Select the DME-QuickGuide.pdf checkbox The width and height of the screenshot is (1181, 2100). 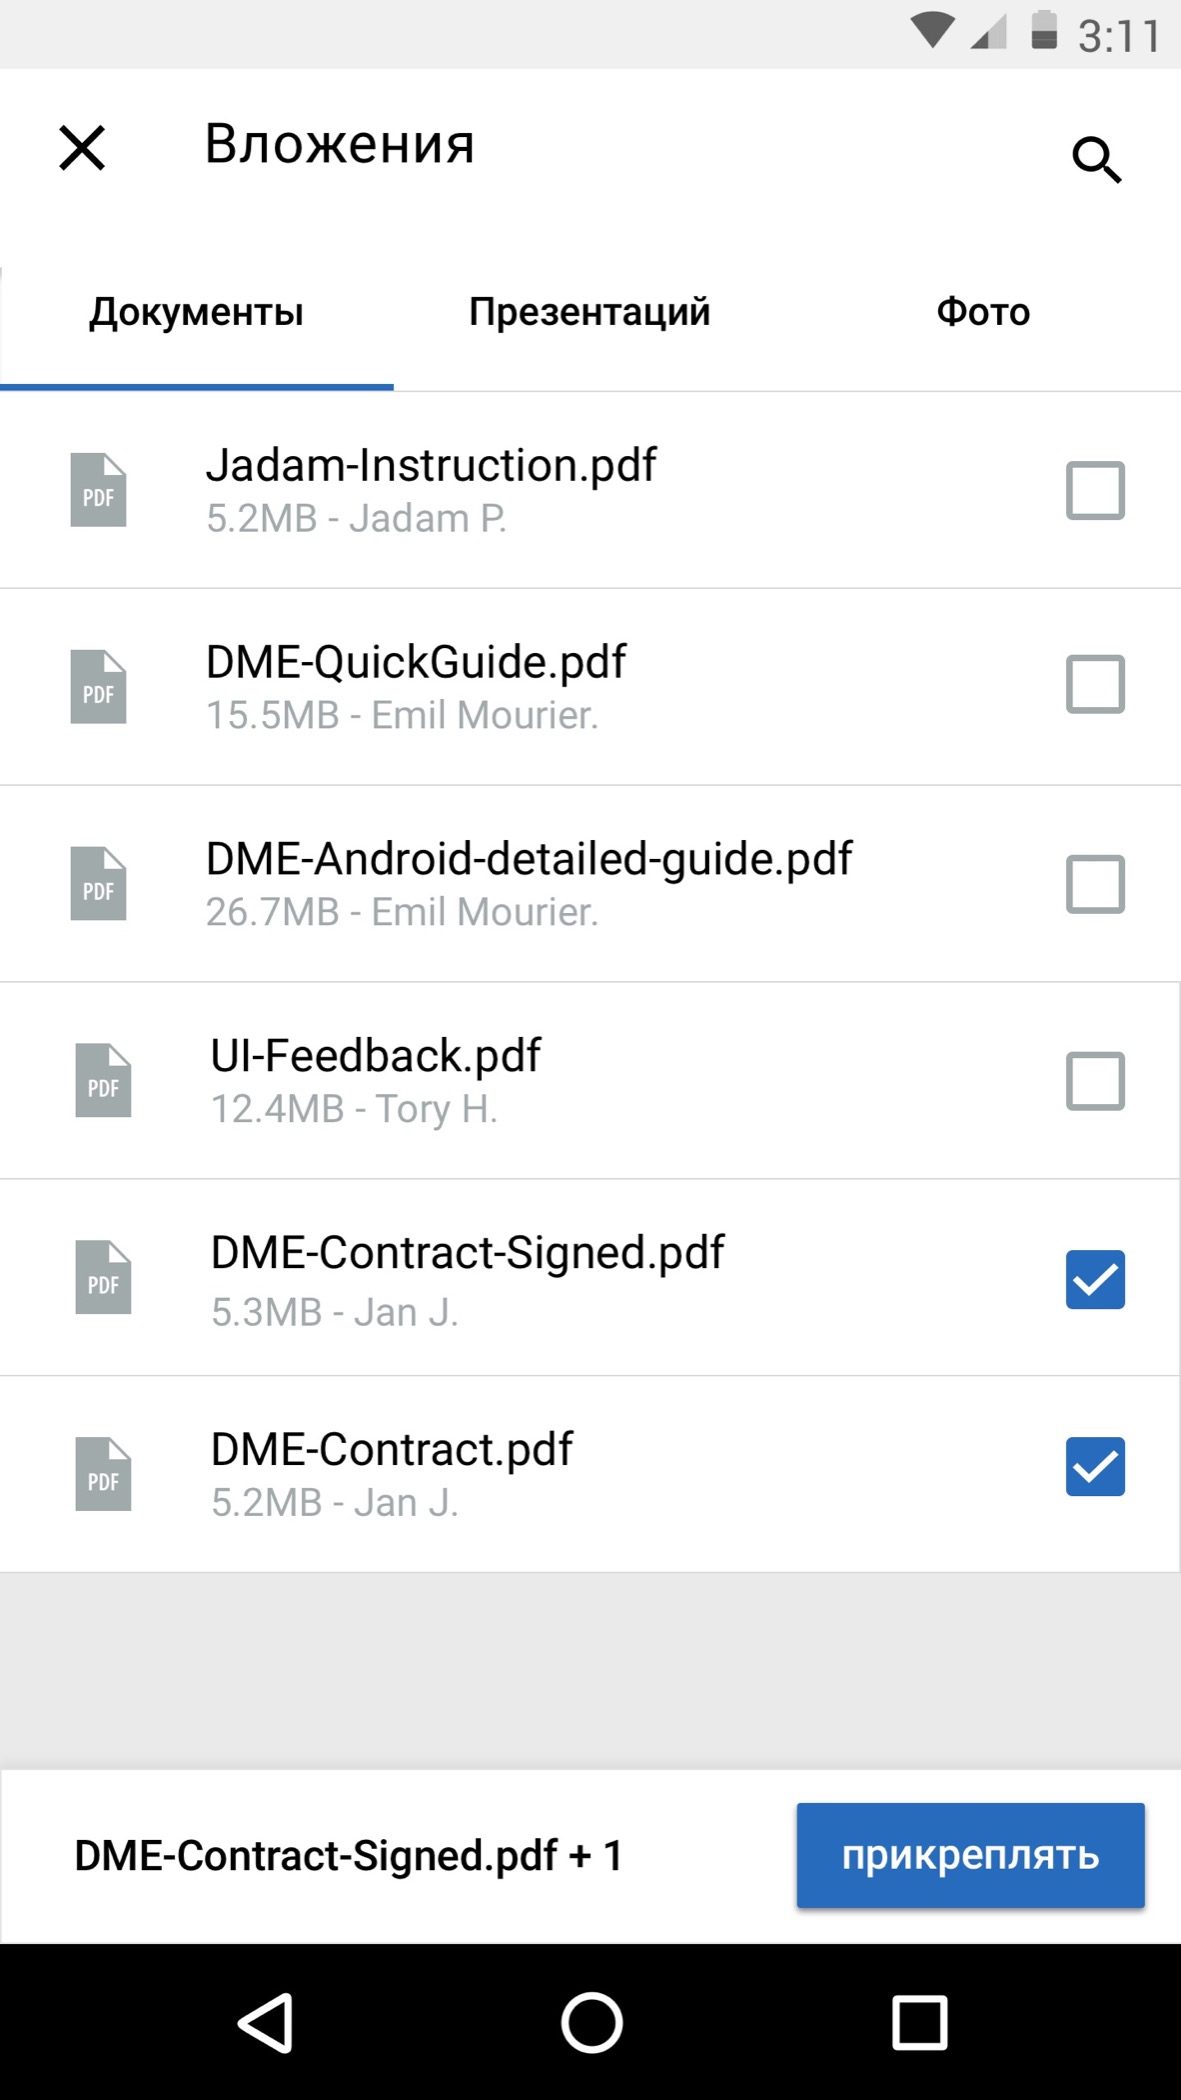1095,685
